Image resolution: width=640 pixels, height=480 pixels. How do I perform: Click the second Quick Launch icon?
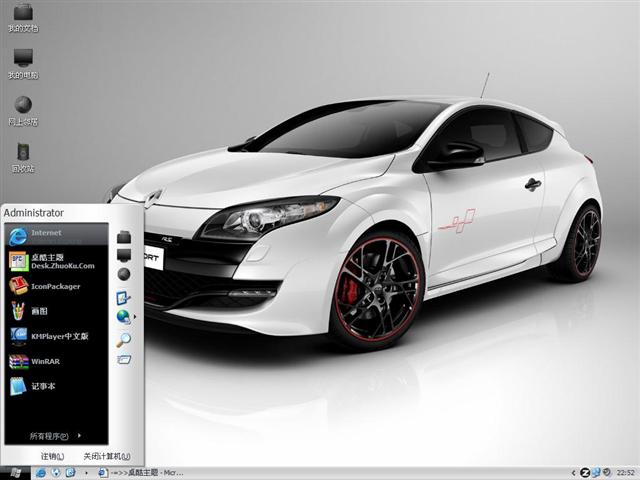56,473
